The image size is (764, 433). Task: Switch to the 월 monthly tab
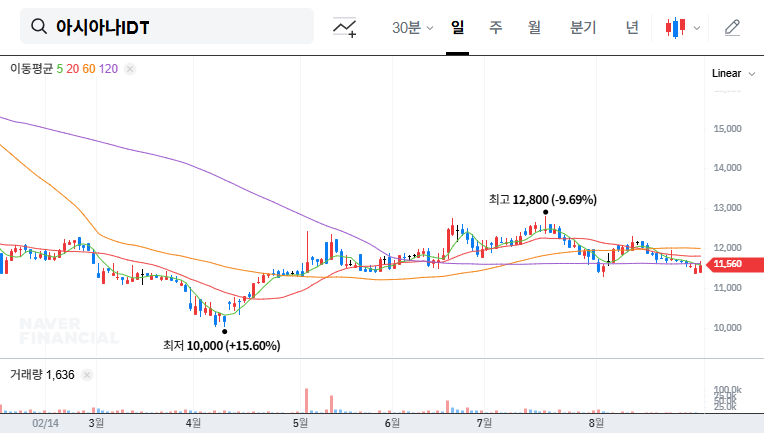click(x=534, y=27)
